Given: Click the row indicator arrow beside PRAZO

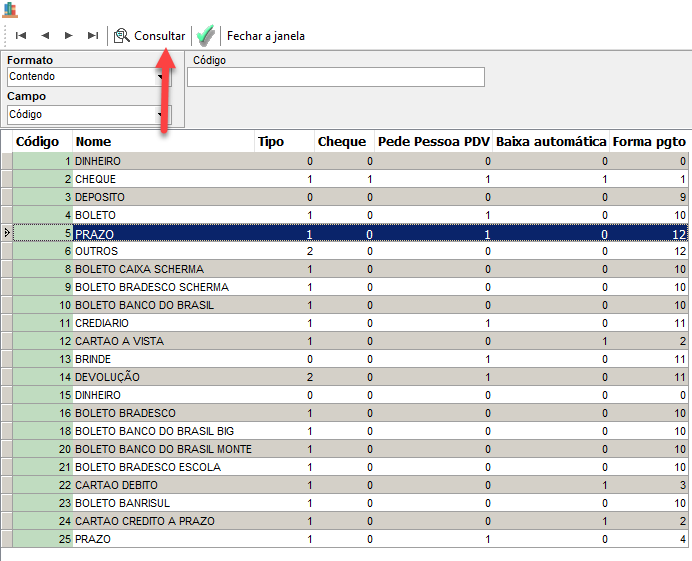Looking at the screenshot, I should tap(7, 233).
